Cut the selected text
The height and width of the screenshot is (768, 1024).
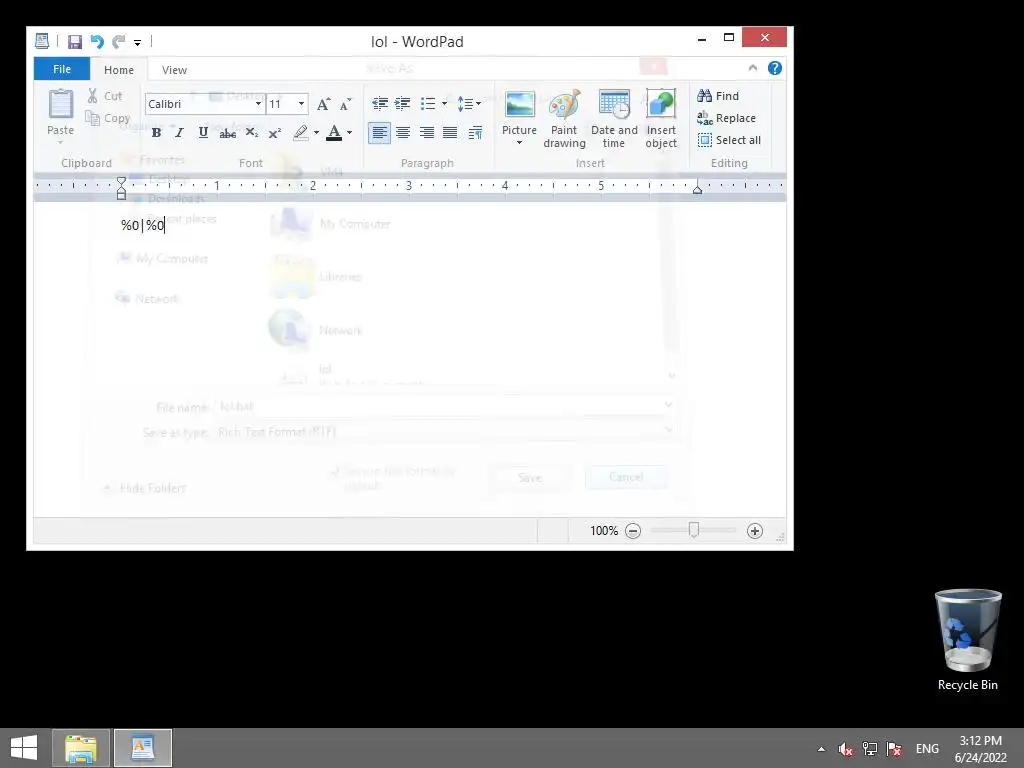(105, 96)
